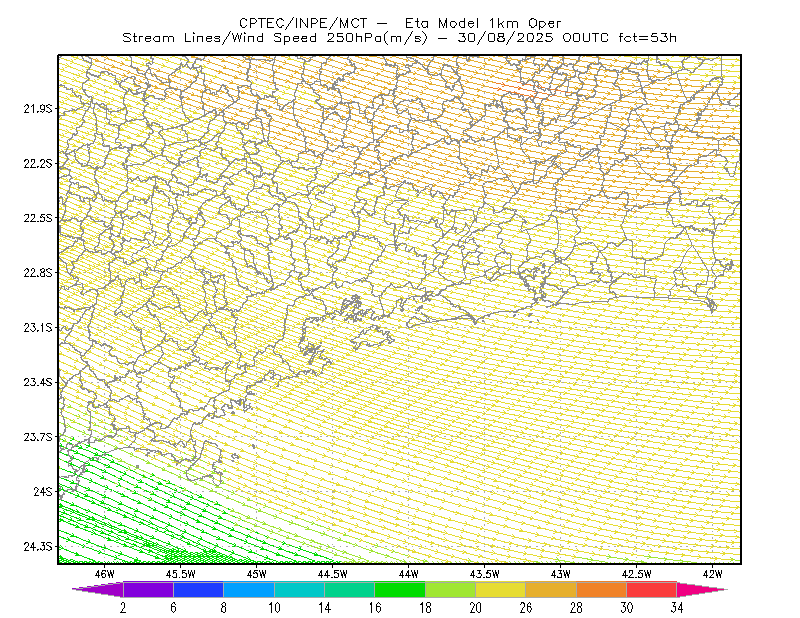Click the 44W longitude axis label
The width and height of the screenshot is (800, 618).
408,574
